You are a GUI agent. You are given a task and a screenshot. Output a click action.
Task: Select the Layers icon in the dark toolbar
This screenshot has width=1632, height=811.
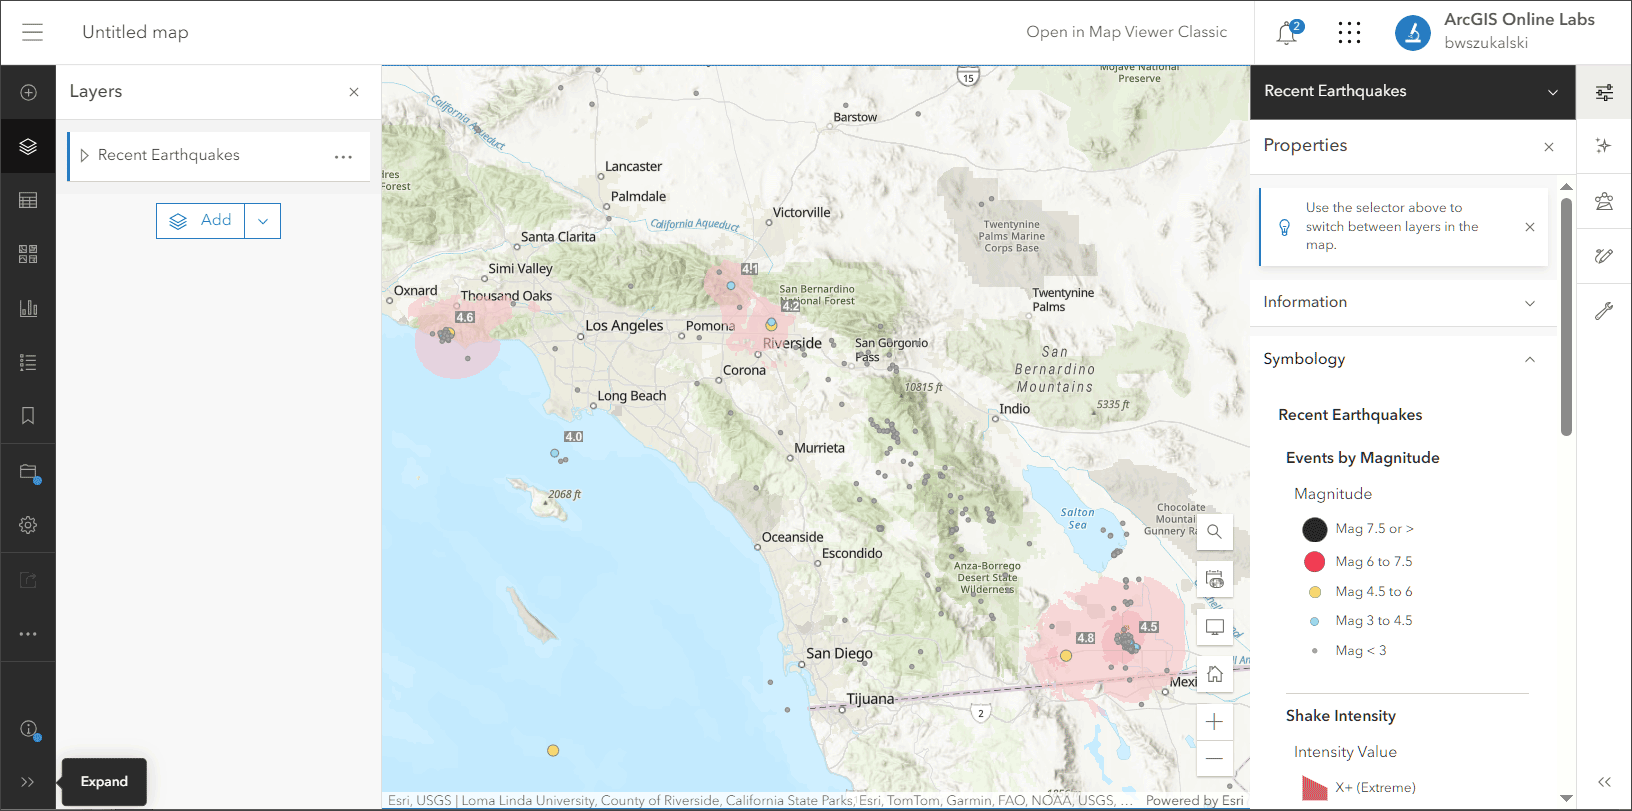[28, 147]
